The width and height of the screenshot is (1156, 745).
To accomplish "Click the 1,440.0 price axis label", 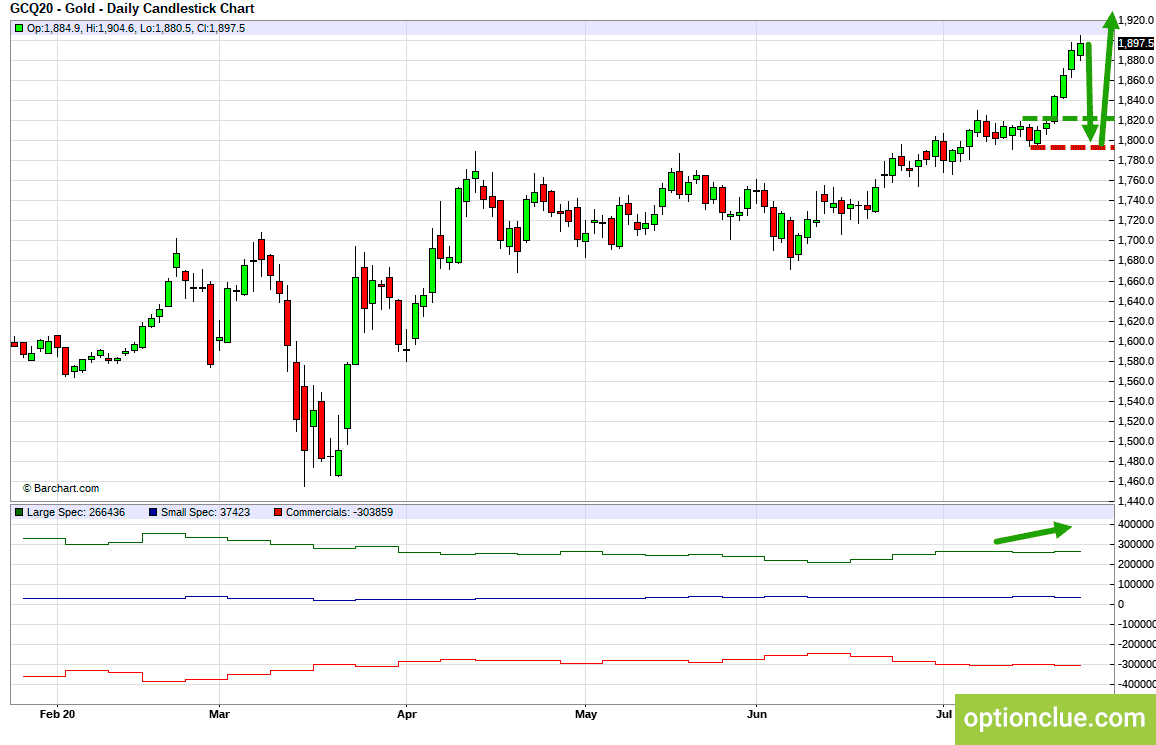I will 1136,502.
